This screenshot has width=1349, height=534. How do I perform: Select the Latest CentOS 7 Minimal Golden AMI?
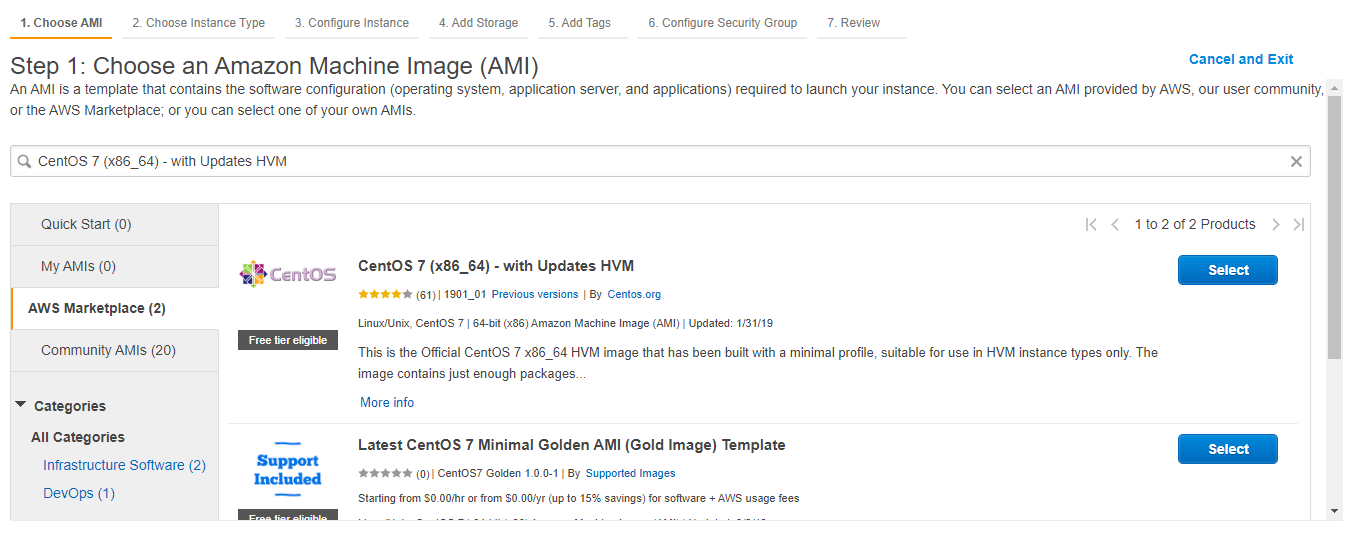(1228, 449)
